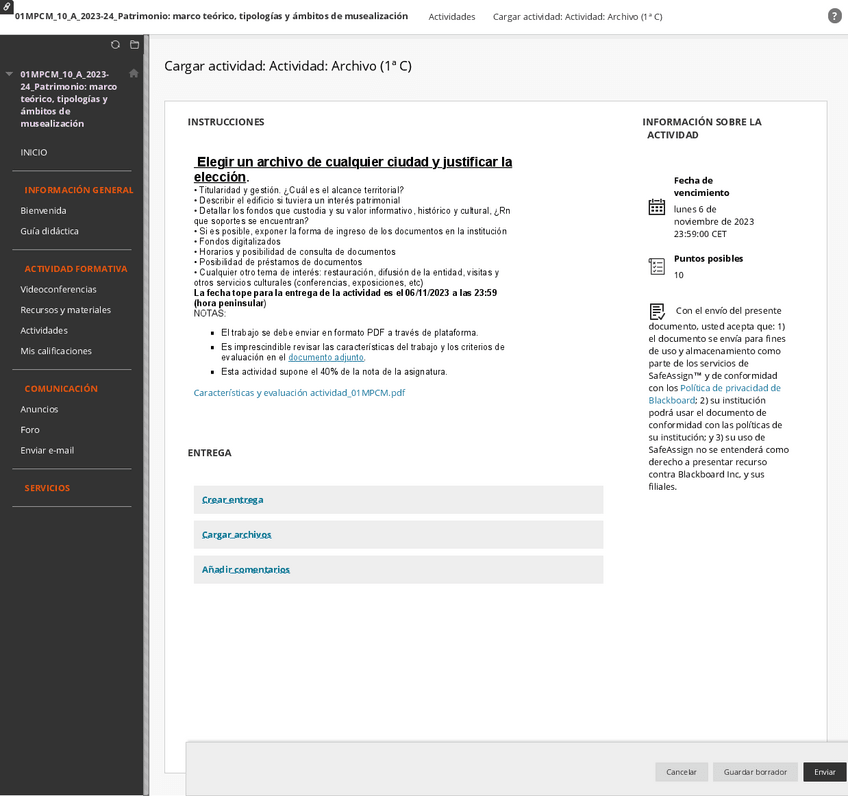
Task: Click the Puntos posibles value 10
Action: point(679,275)
